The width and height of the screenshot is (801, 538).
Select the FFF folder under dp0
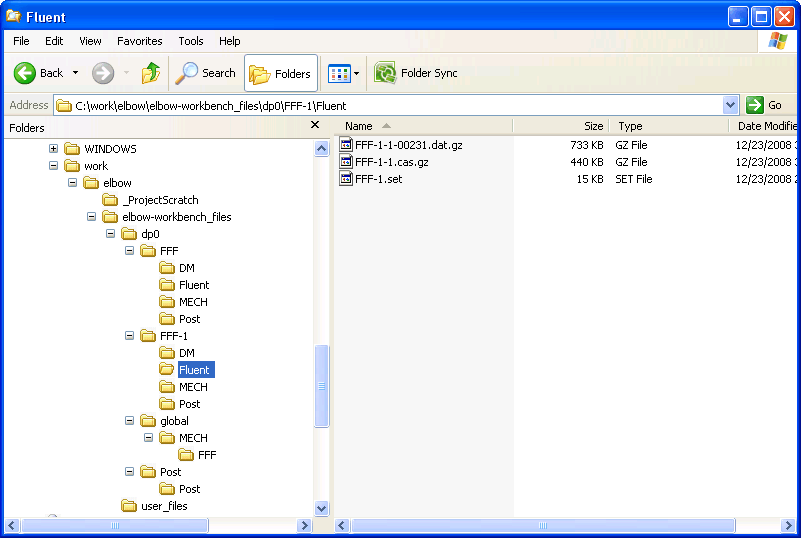pos(169,251)
